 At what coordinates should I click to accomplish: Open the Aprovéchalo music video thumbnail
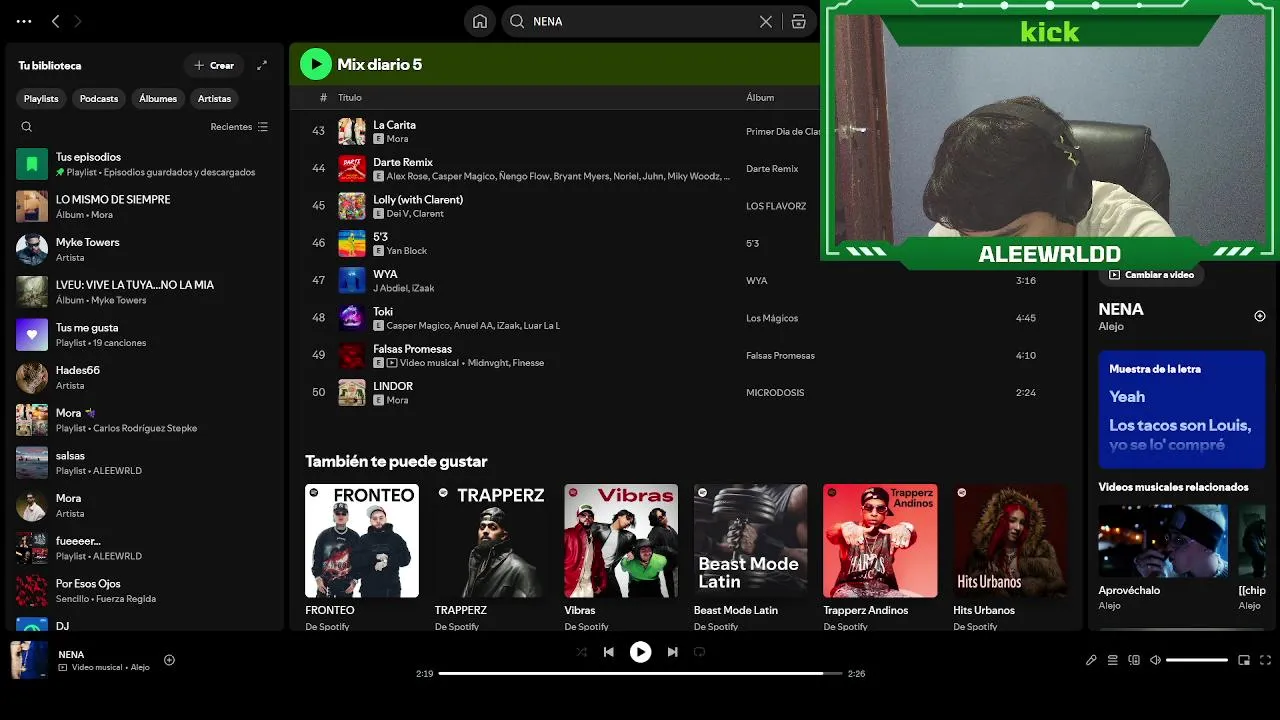point(1163,541)
